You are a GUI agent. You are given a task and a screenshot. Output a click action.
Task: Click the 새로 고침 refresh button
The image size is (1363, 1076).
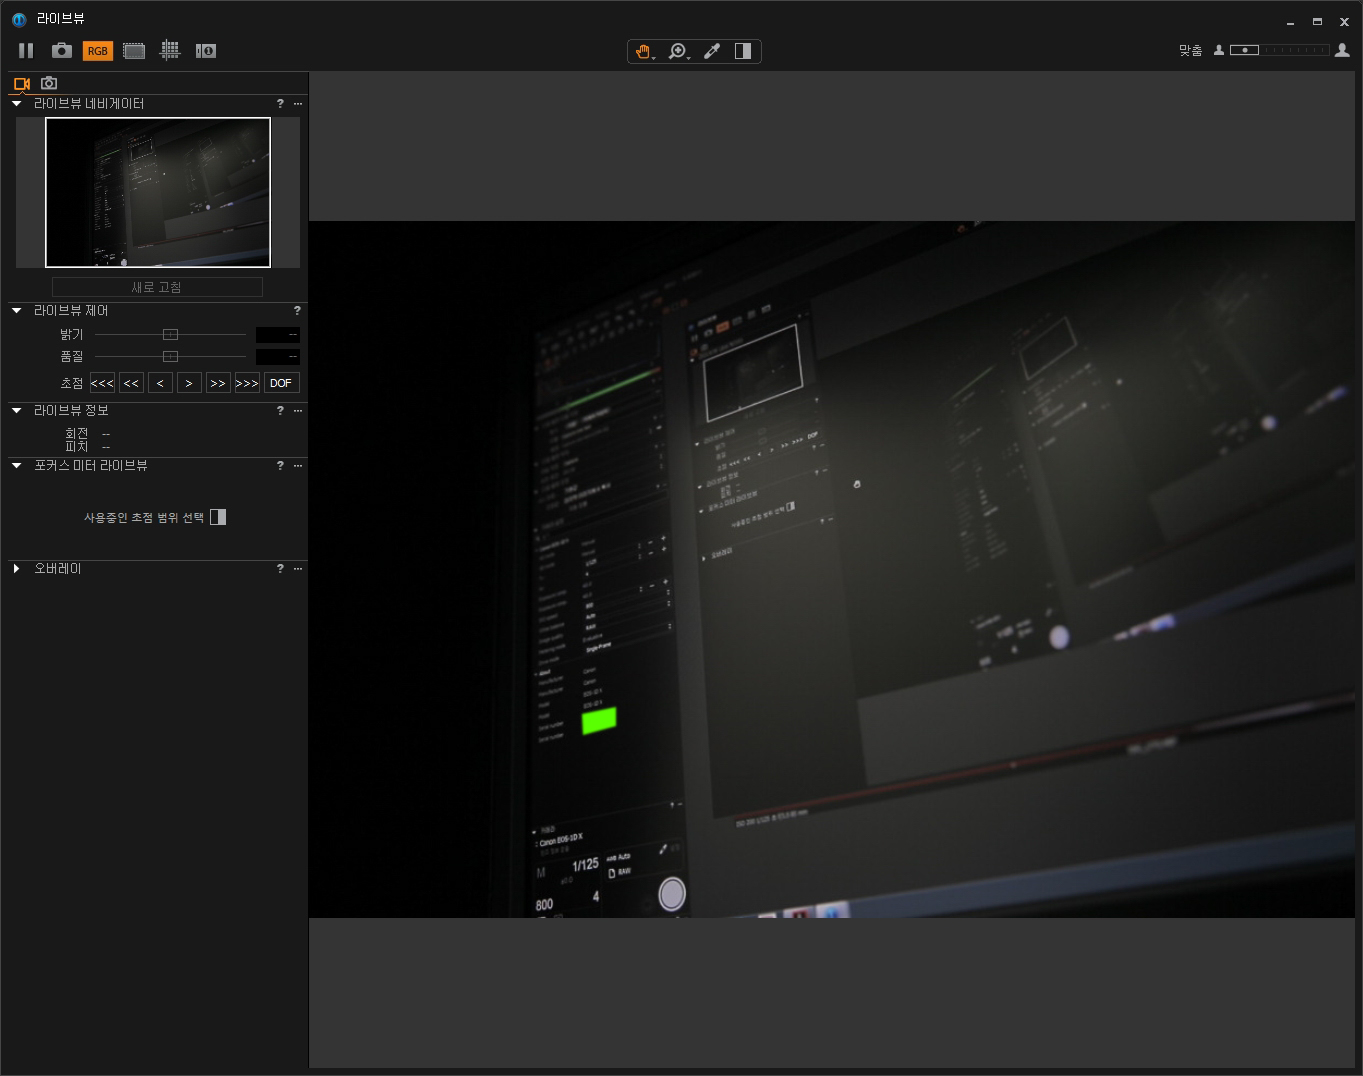157,287
